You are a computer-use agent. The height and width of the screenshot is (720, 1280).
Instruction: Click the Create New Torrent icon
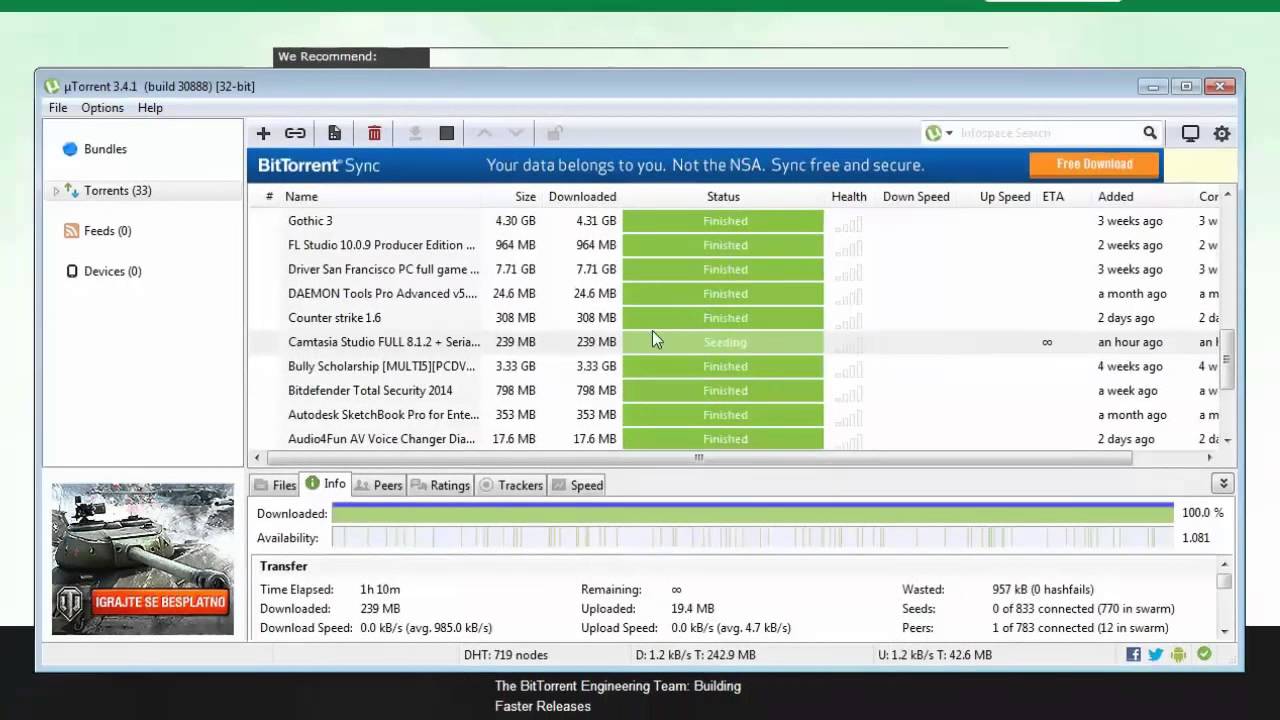pos(334,133)
